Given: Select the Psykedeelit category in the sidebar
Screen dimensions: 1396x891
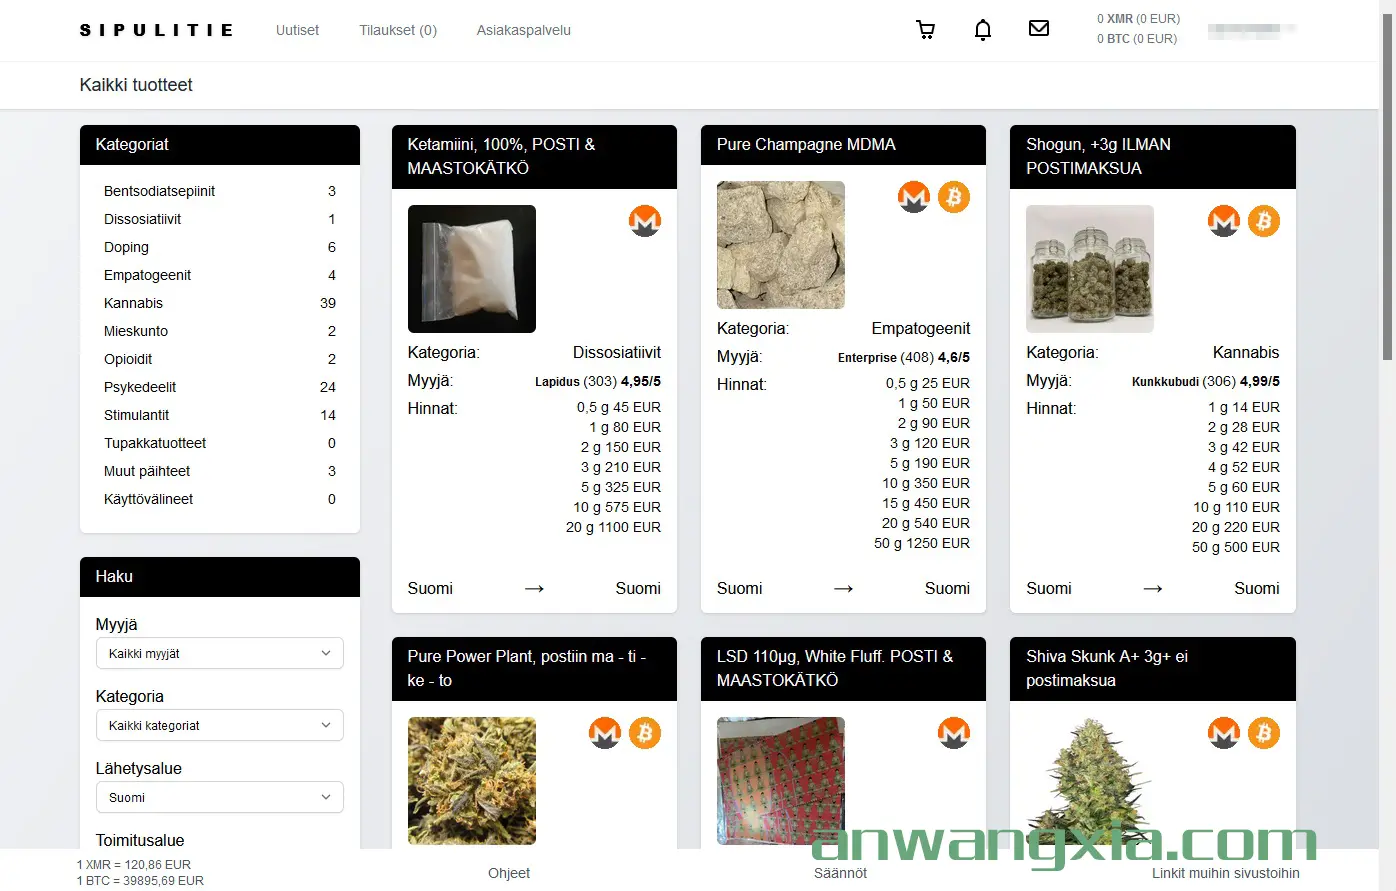Looking at the screenshot, I should point(140,387).
